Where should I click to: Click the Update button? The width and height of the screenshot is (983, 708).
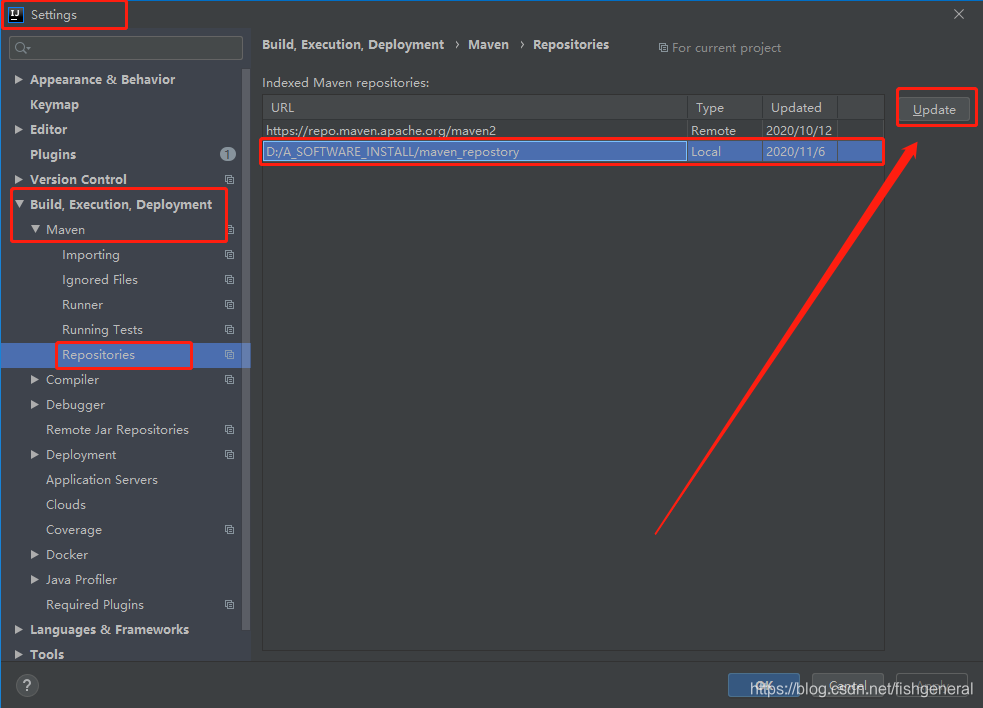pyautogui.click(x=933, y=109)
